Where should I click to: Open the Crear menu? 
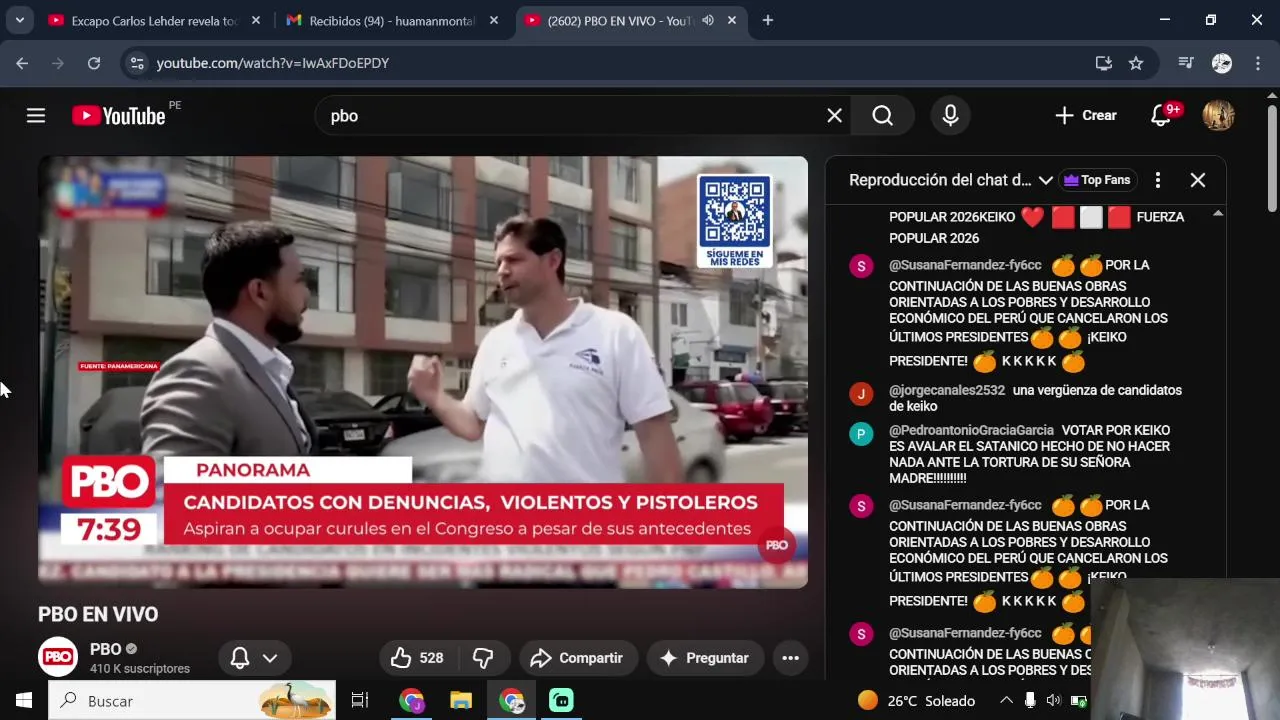(1086, 116)
